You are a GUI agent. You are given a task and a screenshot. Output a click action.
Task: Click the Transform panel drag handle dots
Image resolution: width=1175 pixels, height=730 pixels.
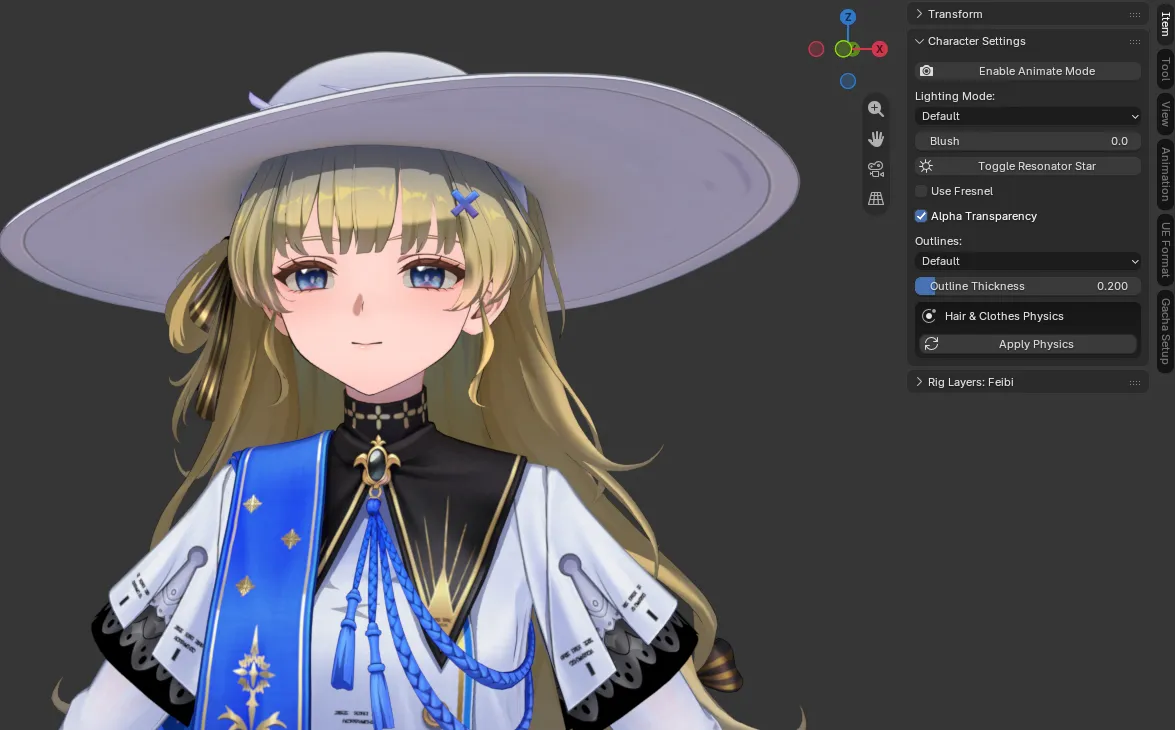coord(1135,14)
